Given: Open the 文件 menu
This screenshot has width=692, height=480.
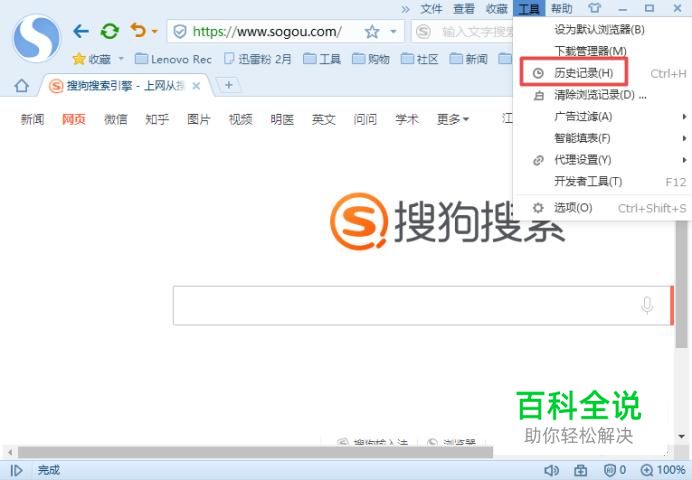Looking at the screenshot, I should click(431, 8).
